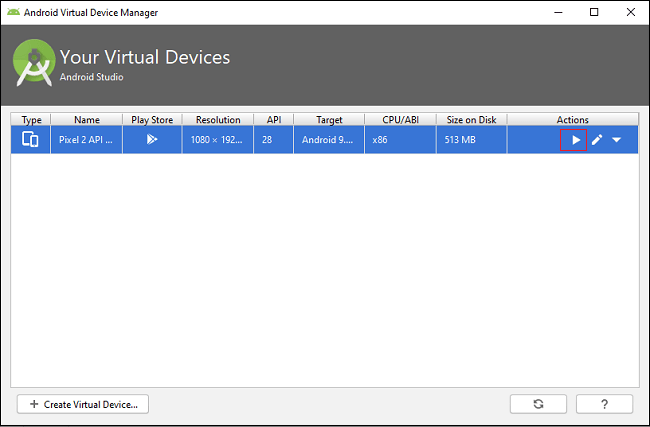Sort by the API column header
Viewport: 650px width, 427px height.
(274, 120)
